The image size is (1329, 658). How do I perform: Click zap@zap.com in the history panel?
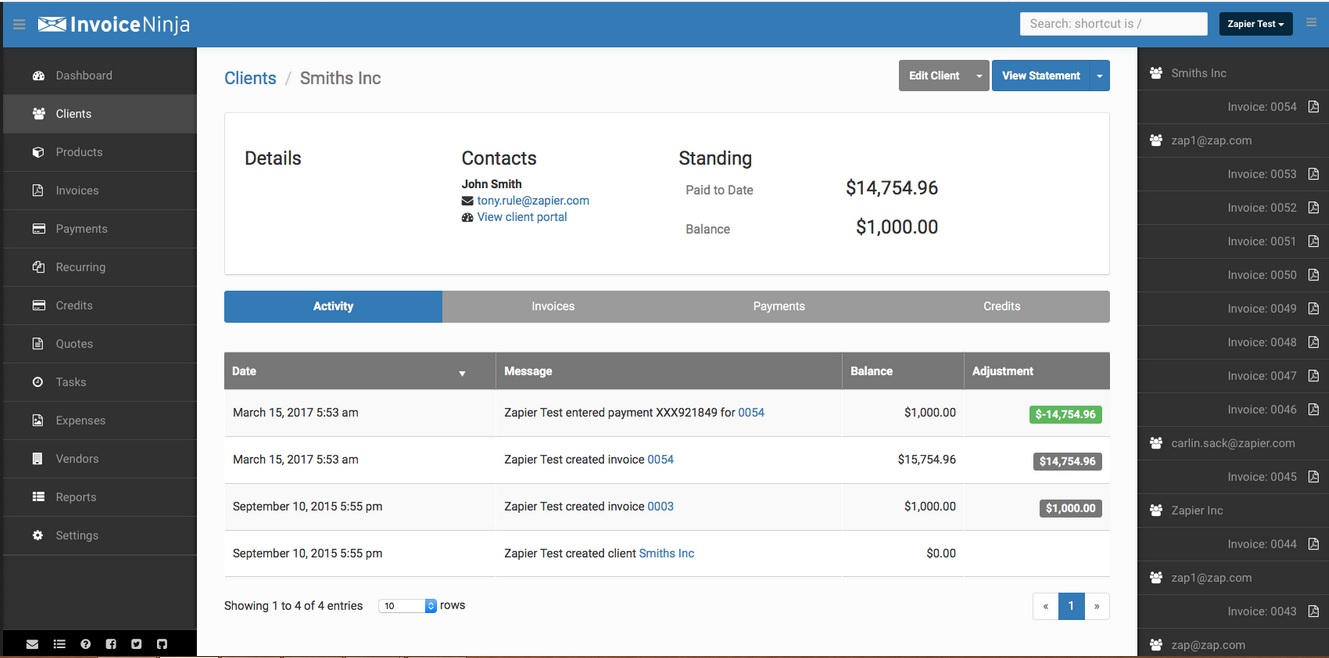click(1208, 645)
